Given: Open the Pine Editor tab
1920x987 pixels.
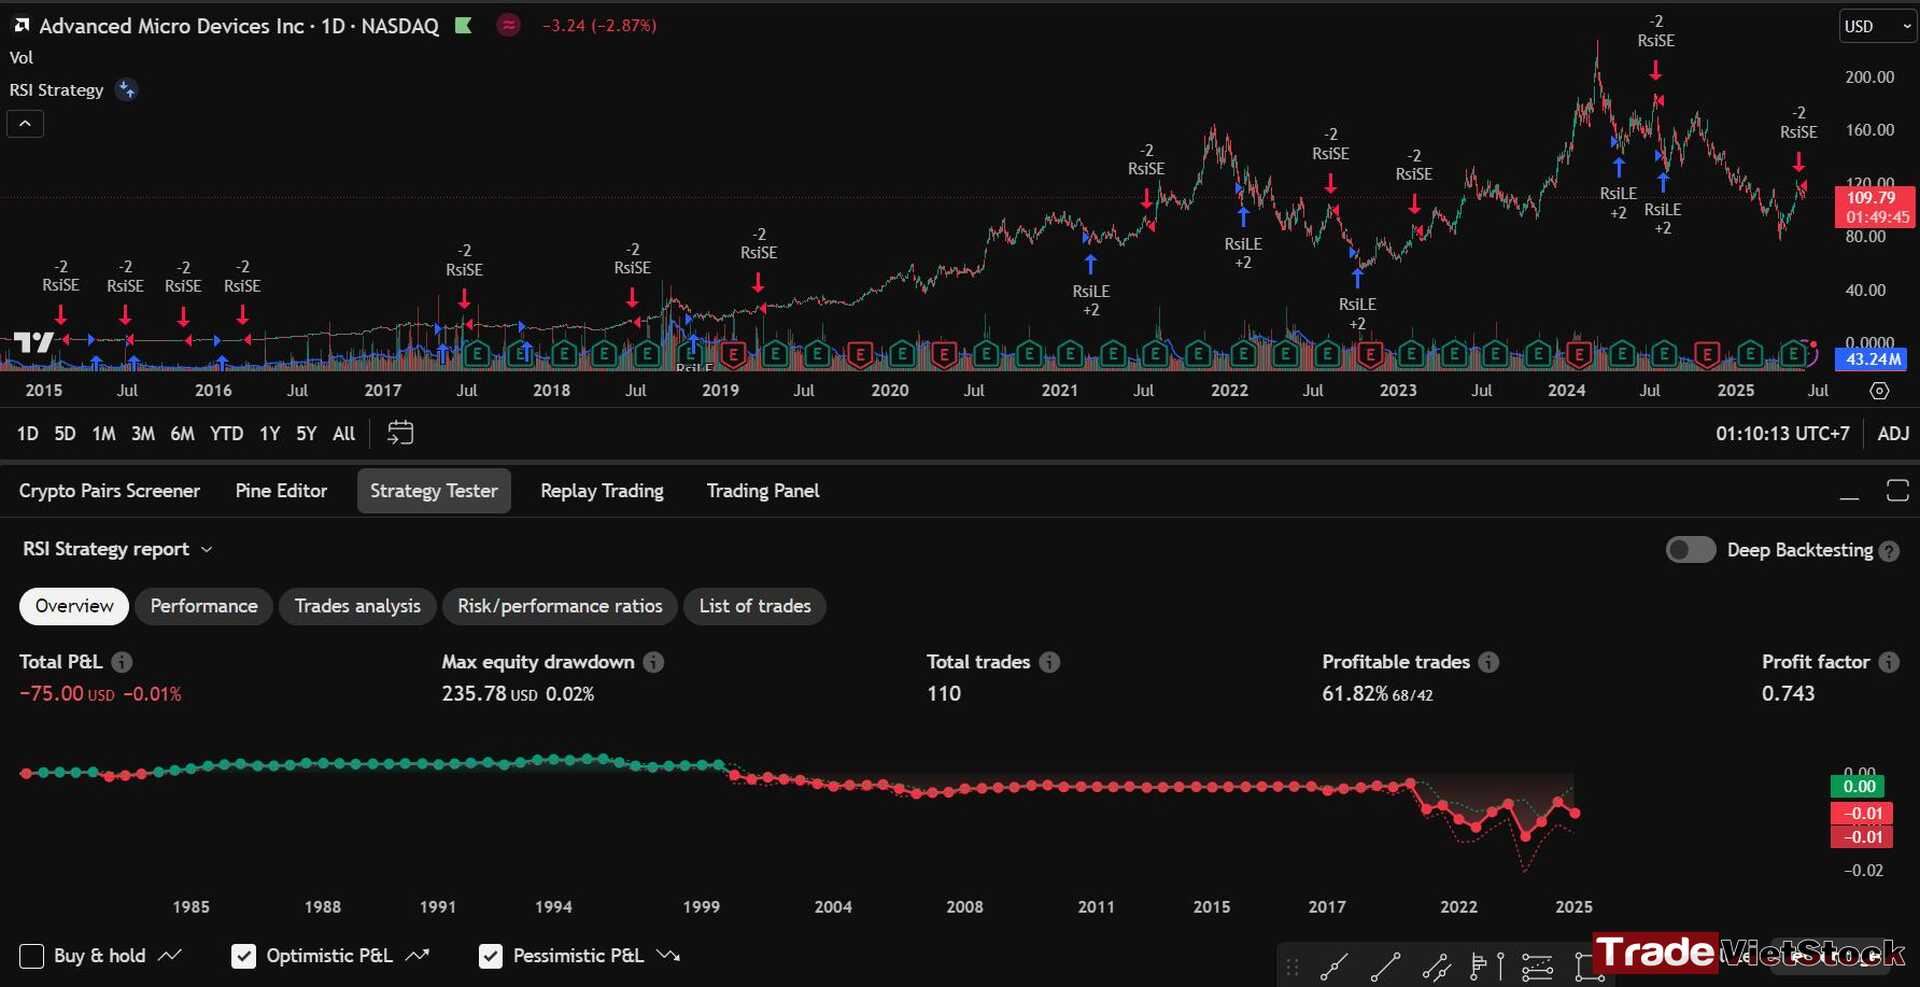Looking at the screenshot, I should click(281, 491).
